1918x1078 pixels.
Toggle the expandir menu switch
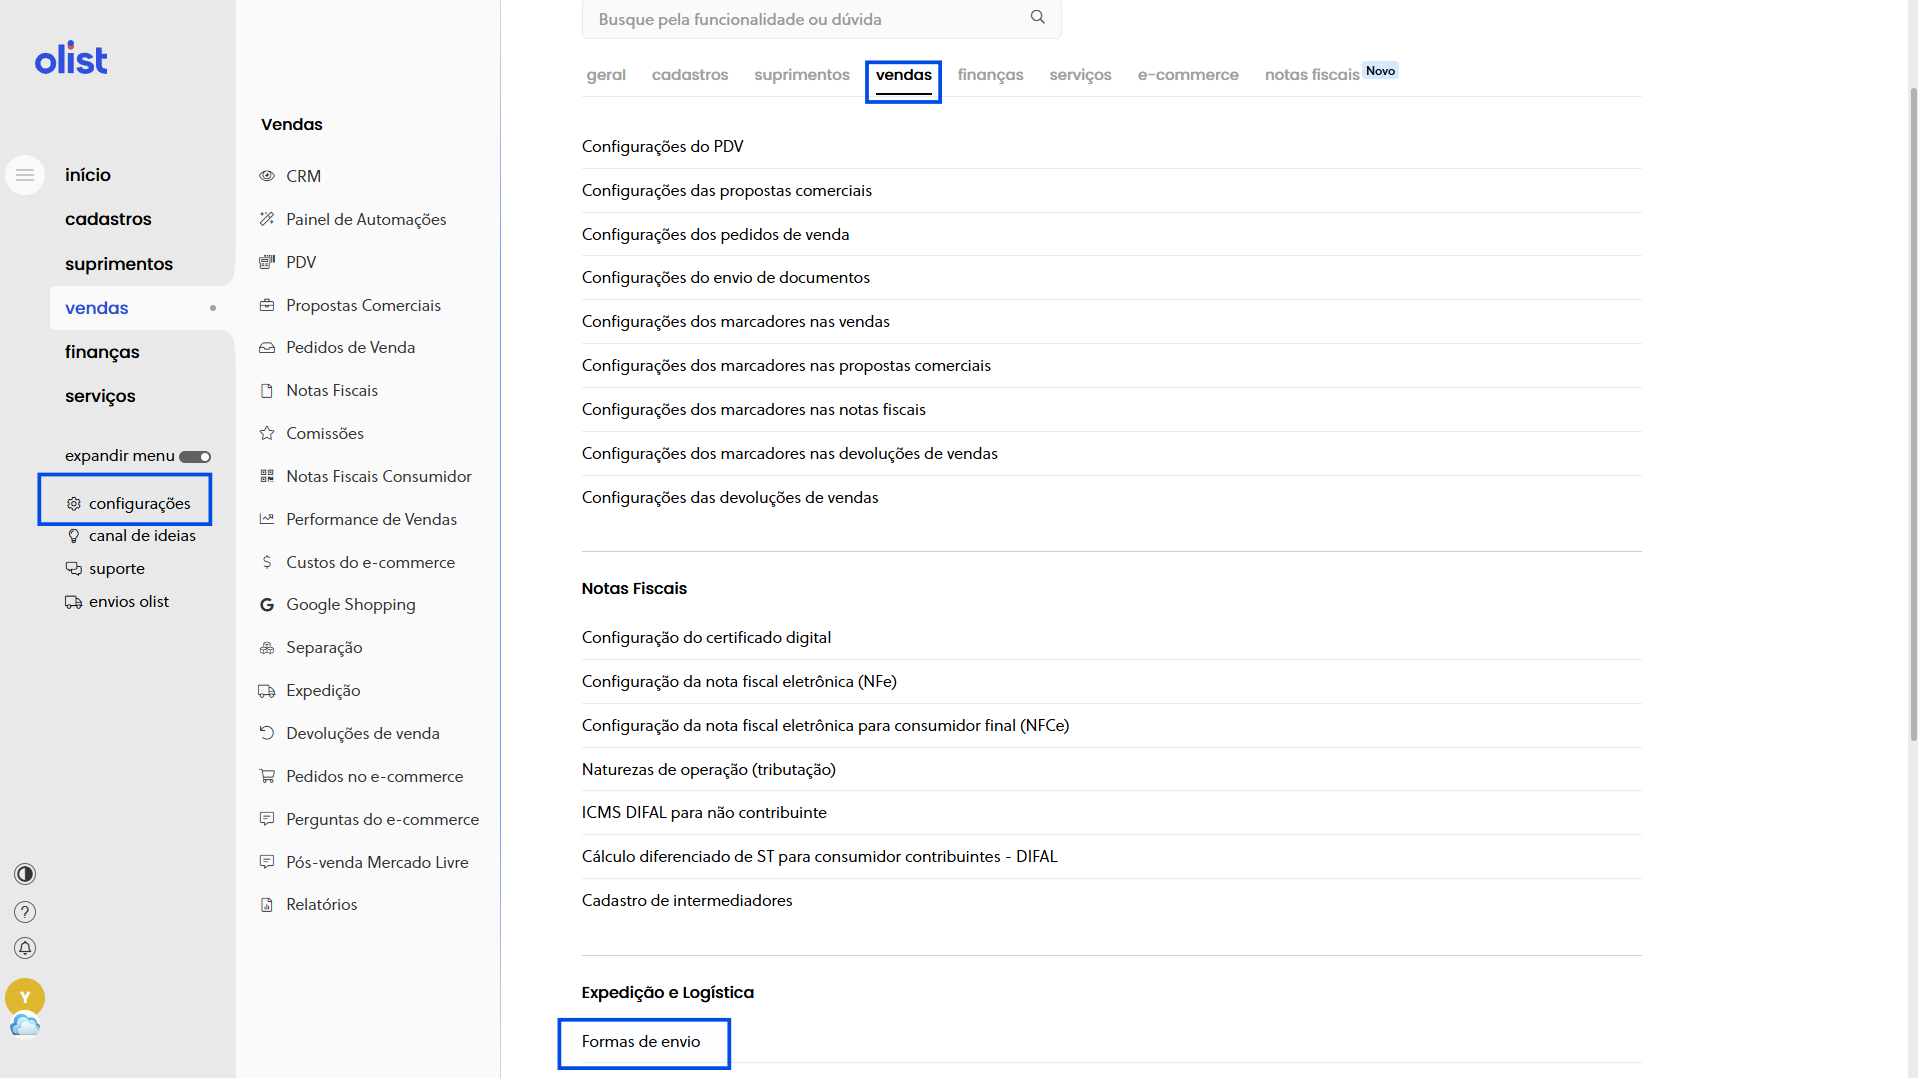[195, 457]
